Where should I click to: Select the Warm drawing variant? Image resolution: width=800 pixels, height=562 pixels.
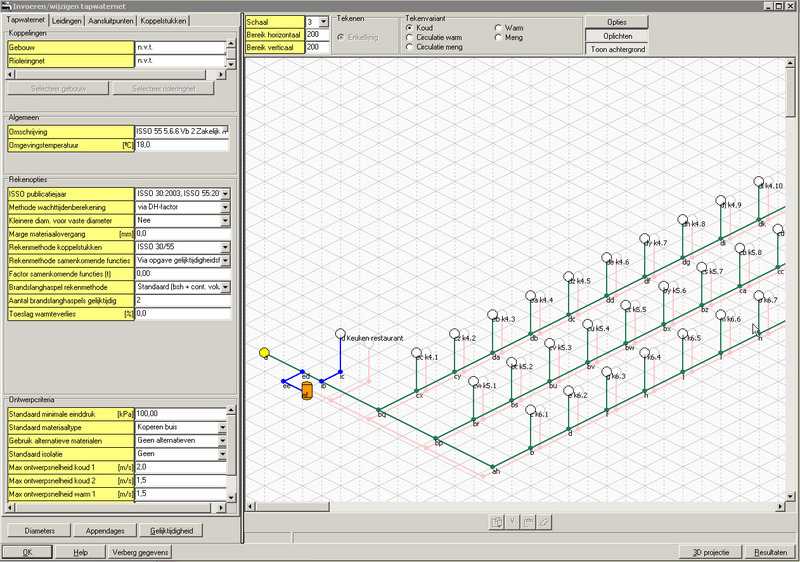(498, 28)
